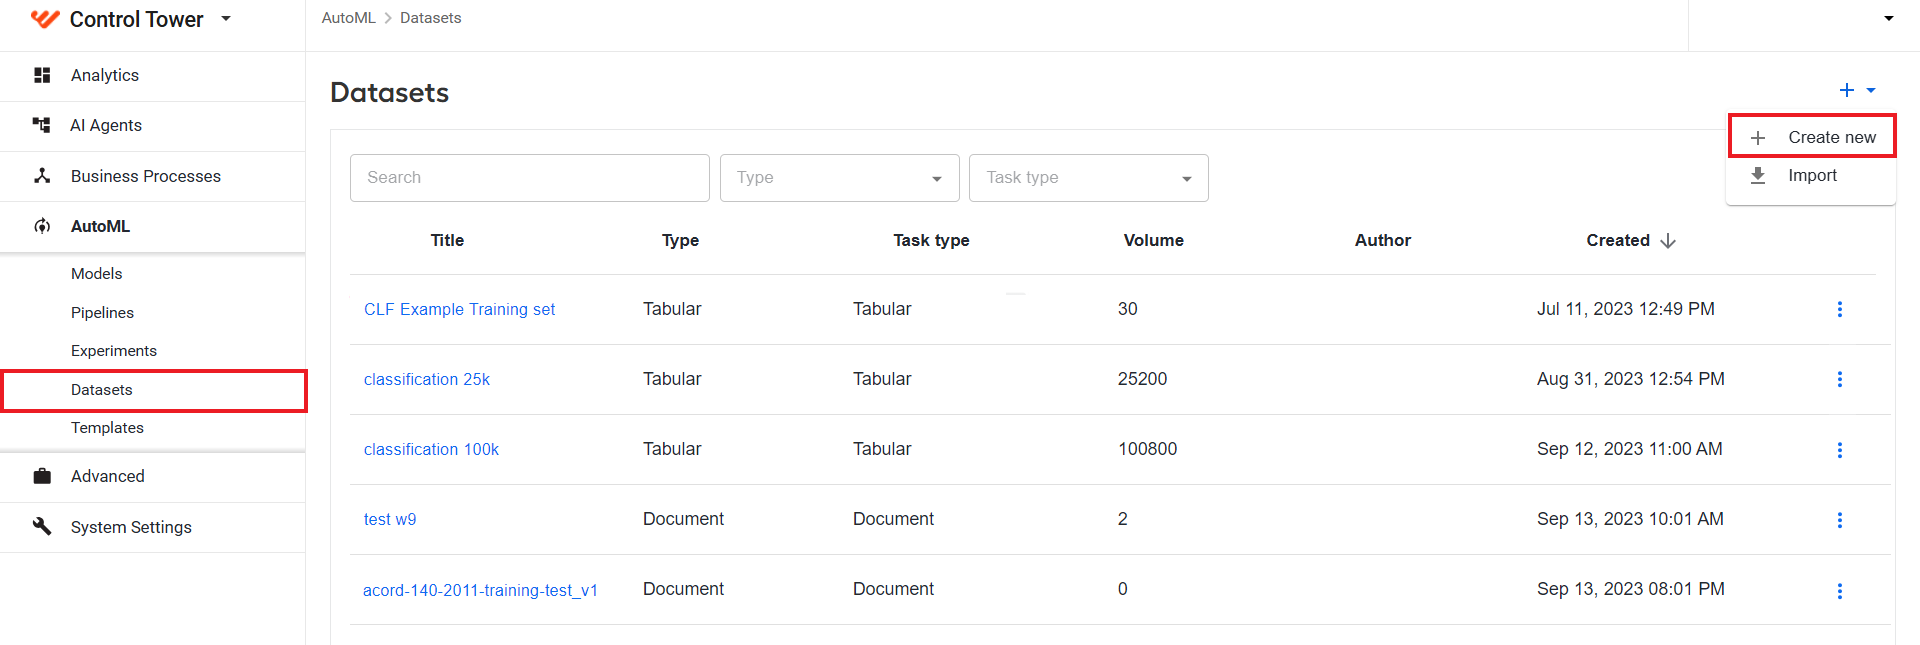This screenshot has width=1920, height=645.
Task: Click the Analytics dashboard icon
Action: point(42,75)
